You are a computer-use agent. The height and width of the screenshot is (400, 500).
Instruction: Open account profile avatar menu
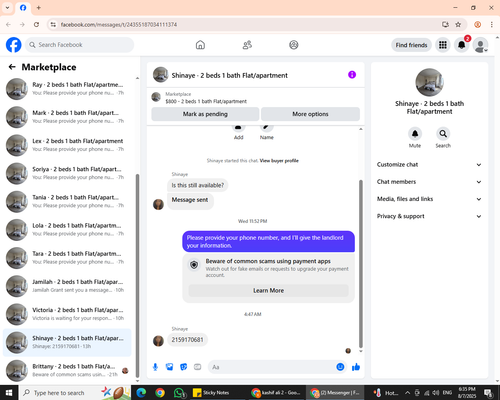click(480, 45)
